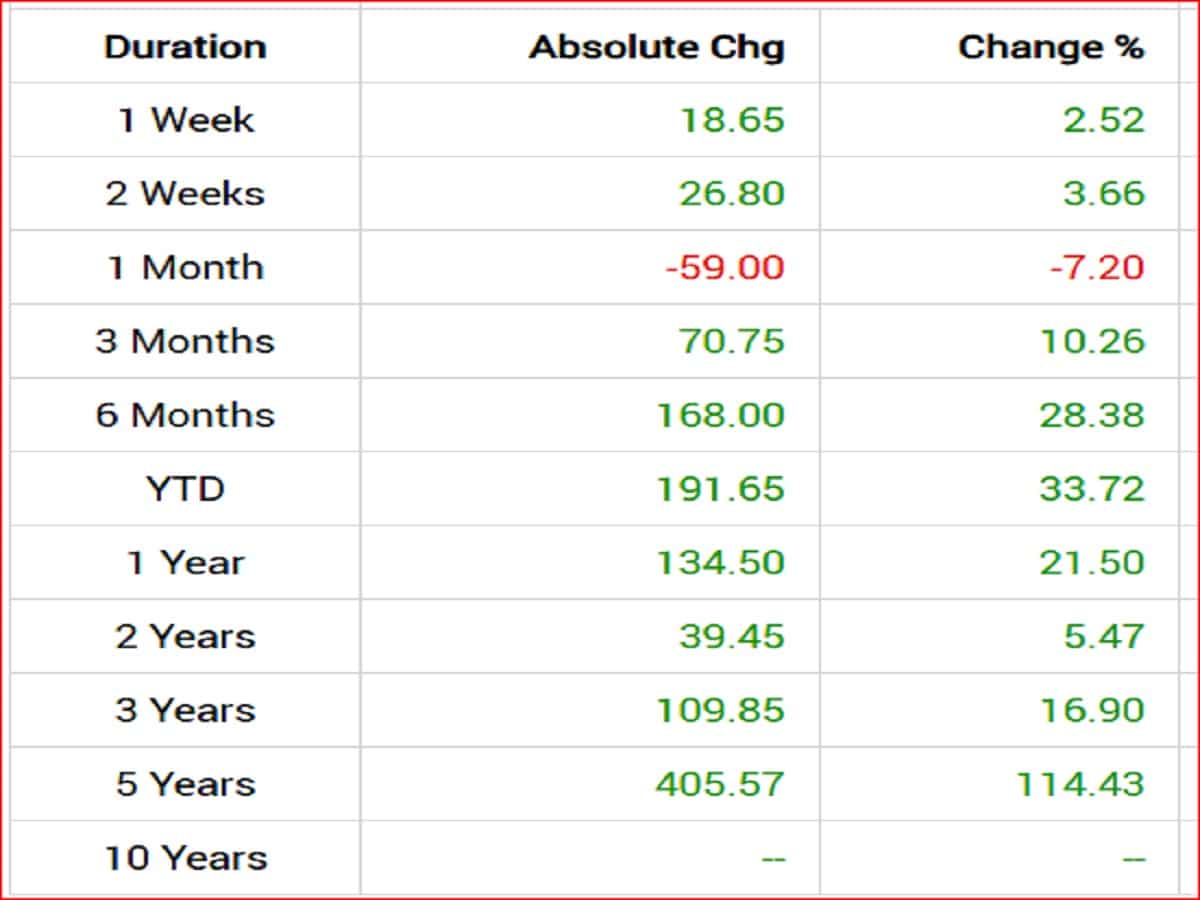
Task: Click the 2 Years row label
Action: click(x=185, y=637)
